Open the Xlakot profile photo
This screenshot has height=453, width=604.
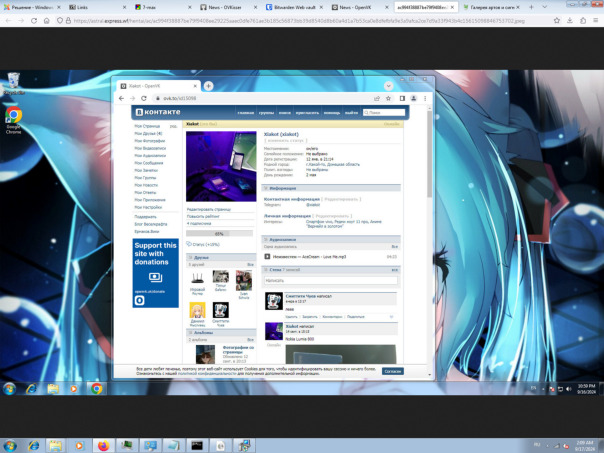[x=221, y=167]
